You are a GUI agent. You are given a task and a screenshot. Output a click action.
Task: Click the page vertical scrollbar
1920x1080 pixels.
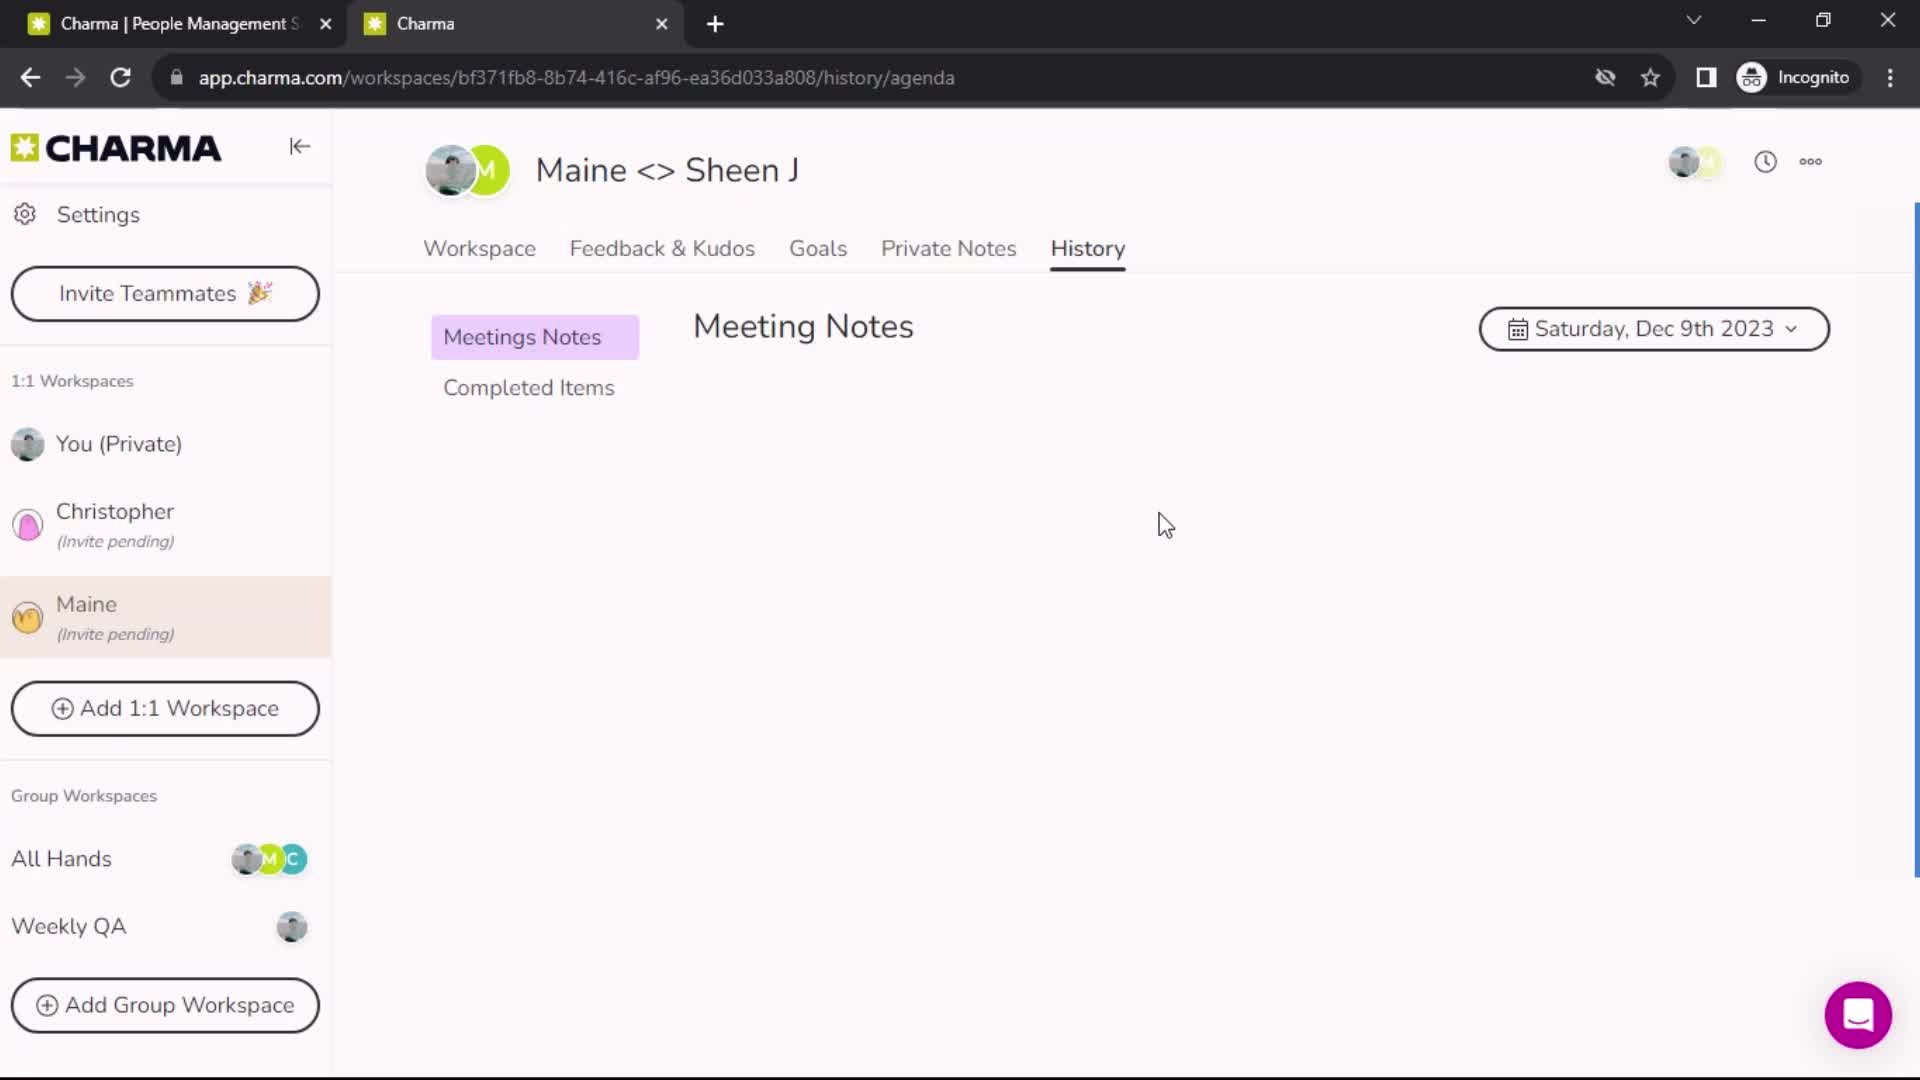[x=1916, y=540]
